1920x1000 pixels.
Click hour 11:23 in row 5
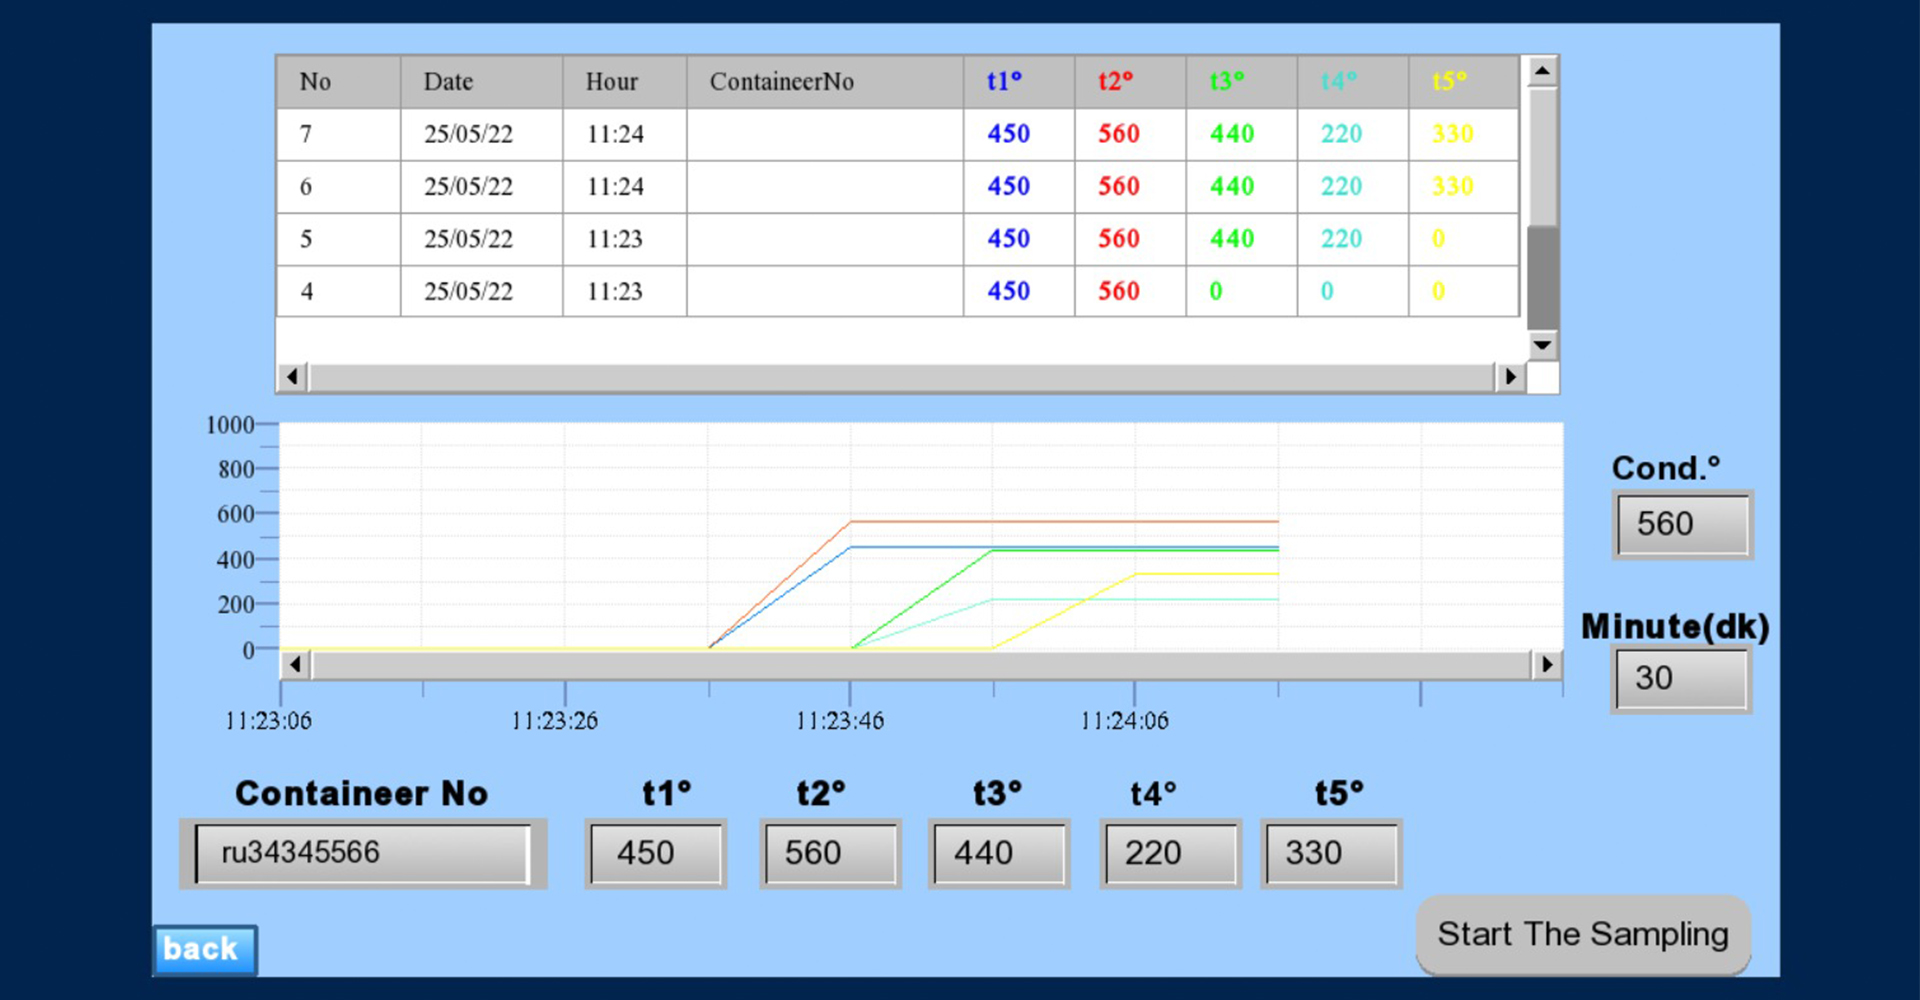625,239
